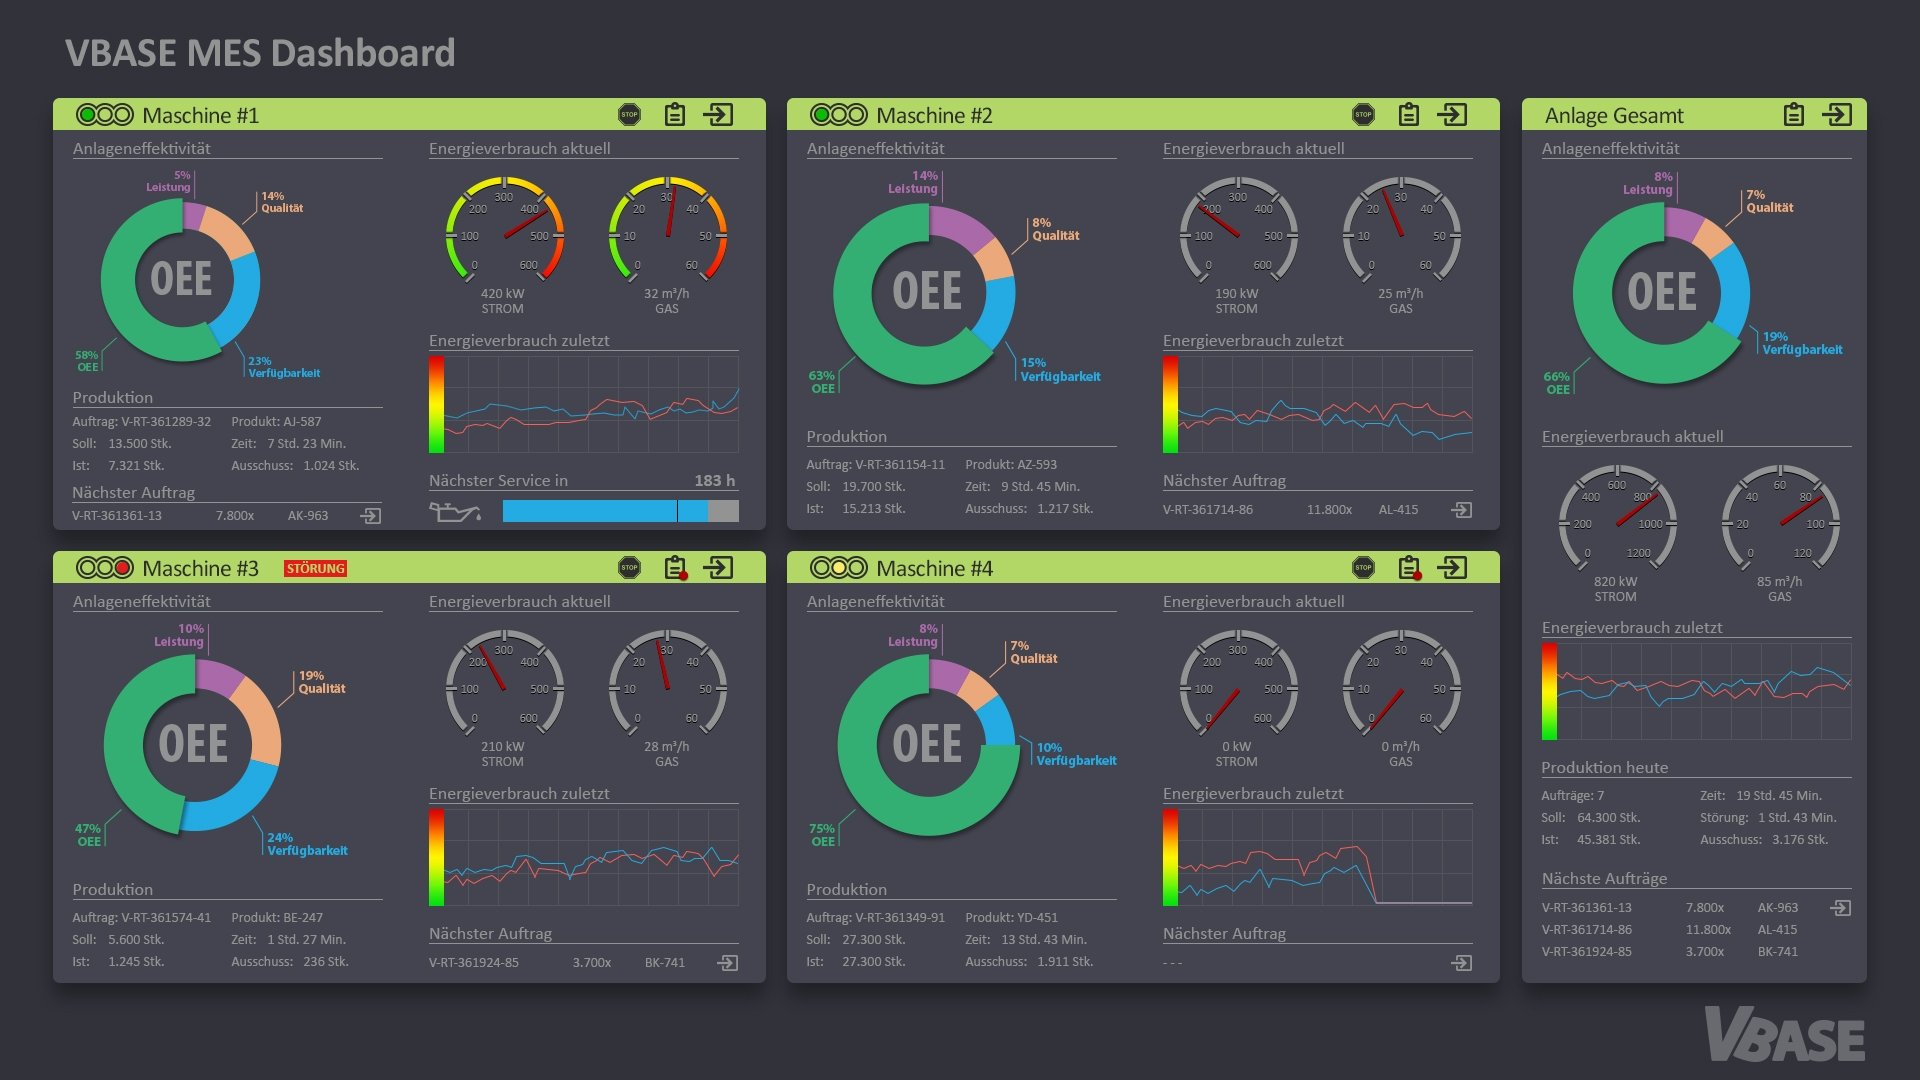1920x1080 pixels.
Task: Open the Maschine #1 clipboard report icon
Action: click(x=675, y=115)
